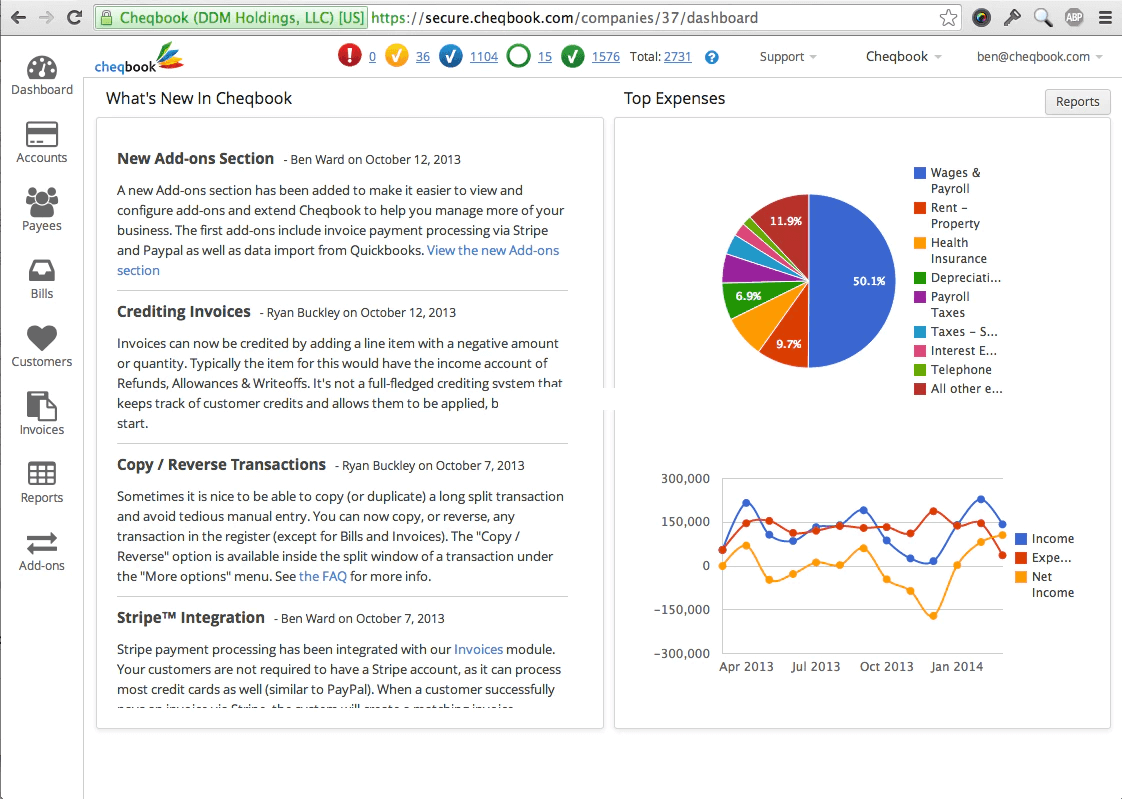Open Customers heart icon in sidebar

pyautogui.click(x=42, y=338)
